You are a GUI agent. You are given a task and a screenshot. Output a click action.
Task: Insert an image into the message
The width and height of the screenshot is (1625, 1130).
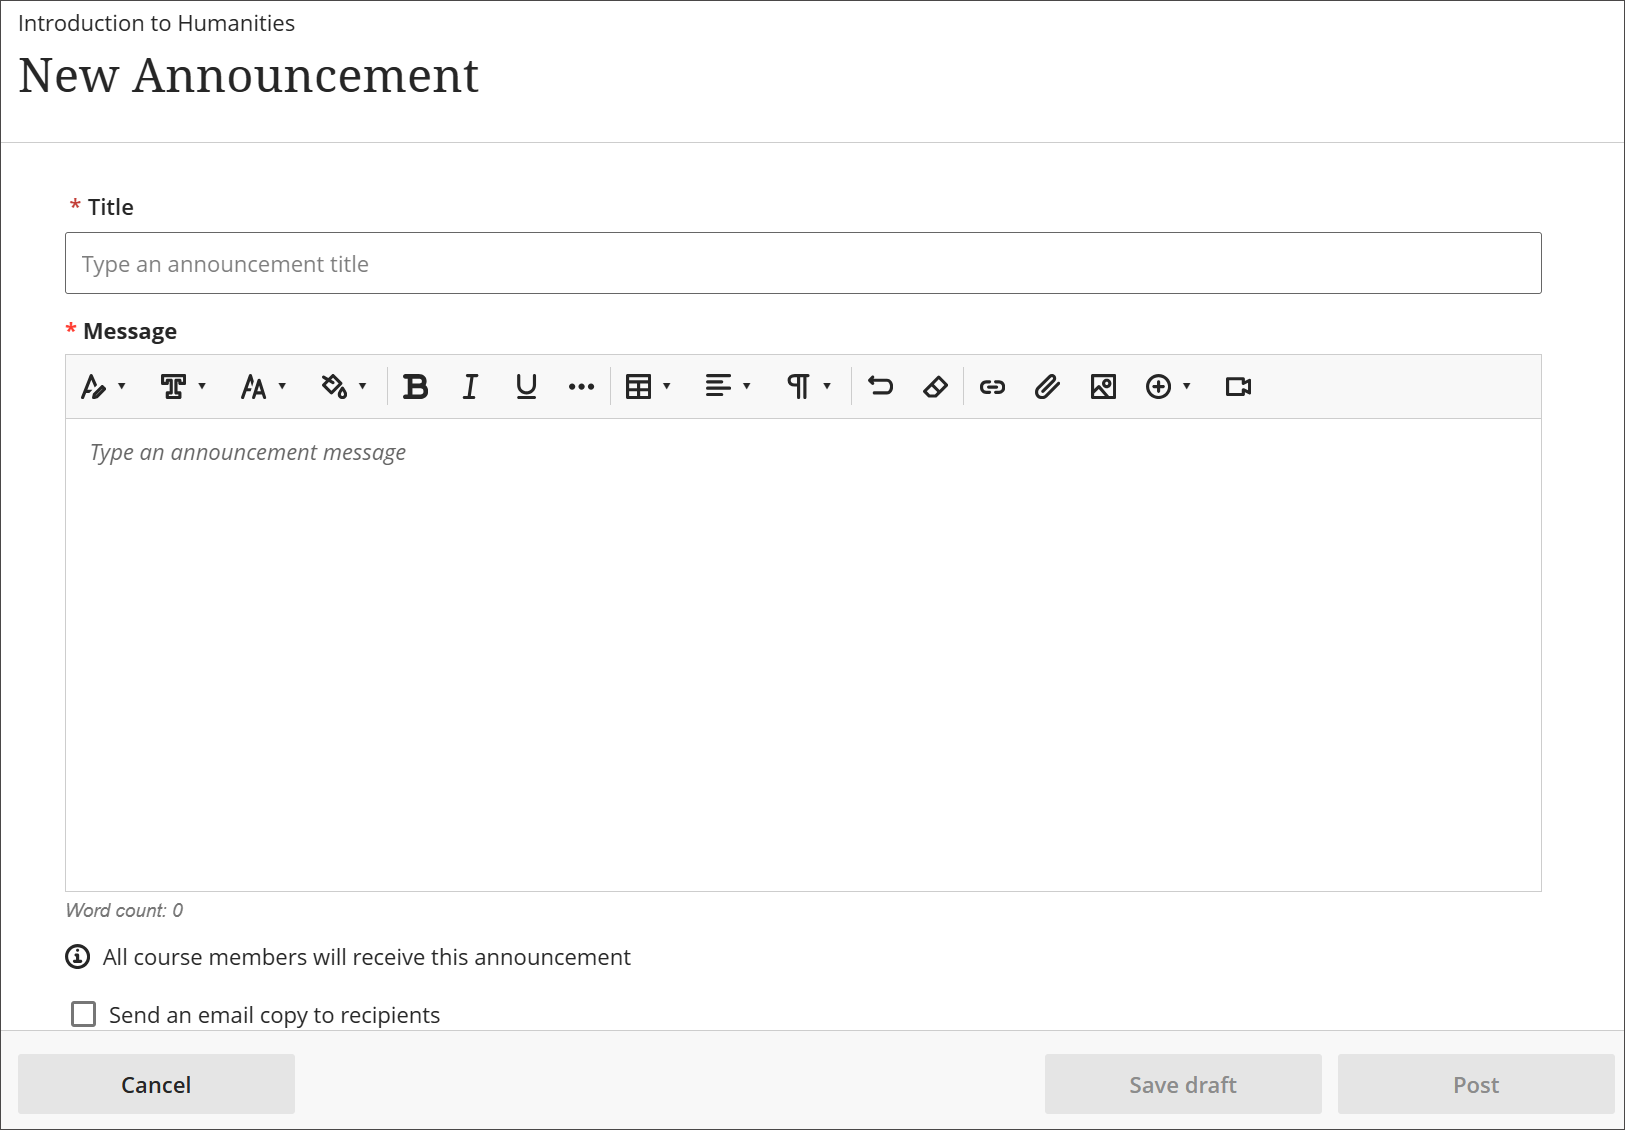[1102, 387]
